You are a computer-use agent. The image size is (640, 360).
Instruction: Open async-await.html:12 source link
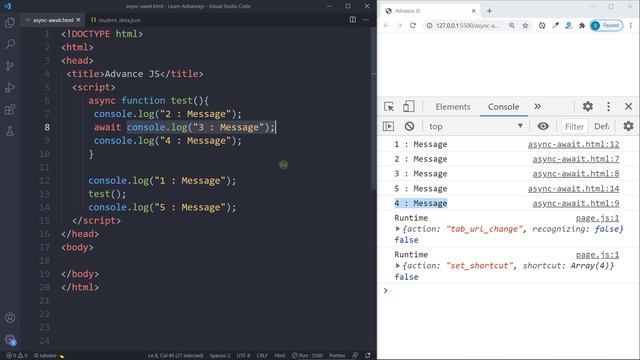tap(573, 144)
